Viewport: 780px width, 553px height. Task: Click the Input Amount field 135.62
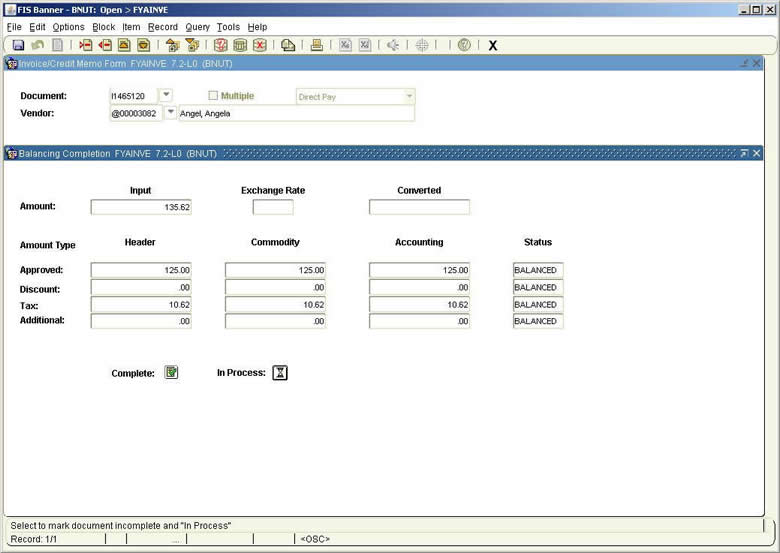(x=141, y=207)
